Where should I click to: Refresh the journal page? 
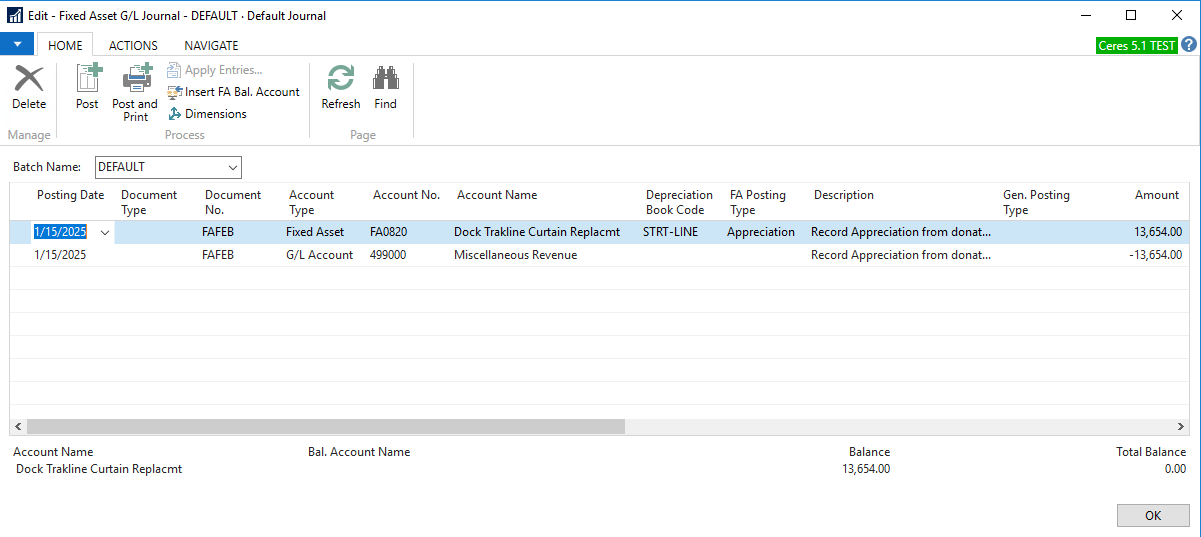click(341, 87)
